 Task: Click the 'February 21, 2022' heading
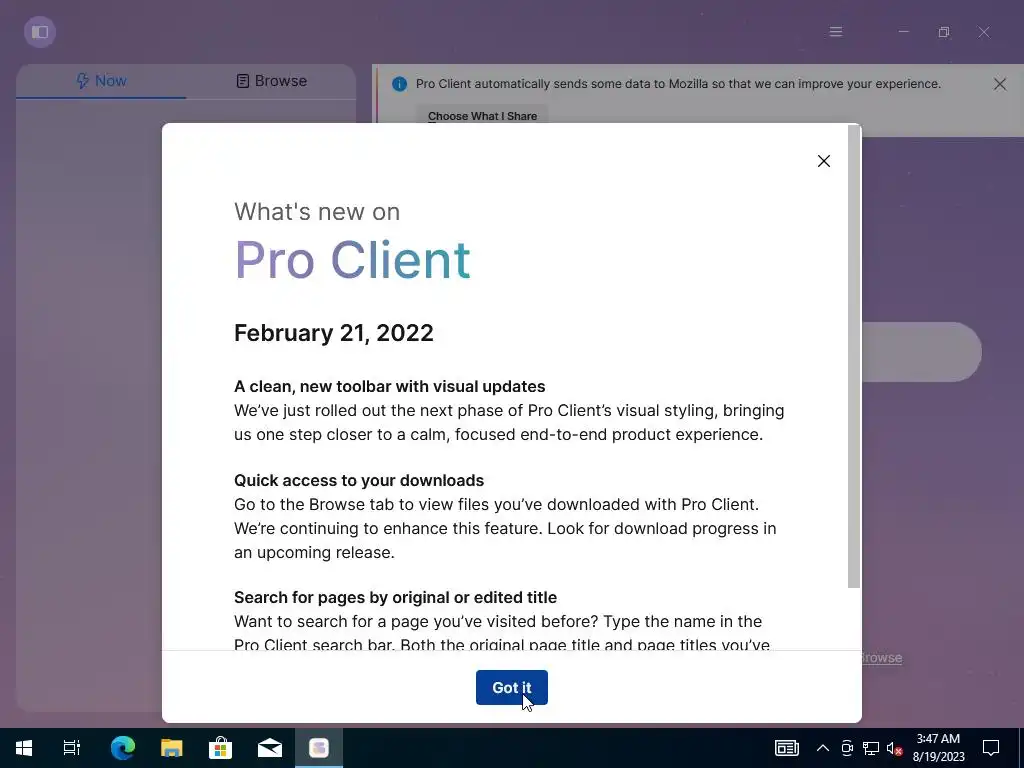coord(334,333)
